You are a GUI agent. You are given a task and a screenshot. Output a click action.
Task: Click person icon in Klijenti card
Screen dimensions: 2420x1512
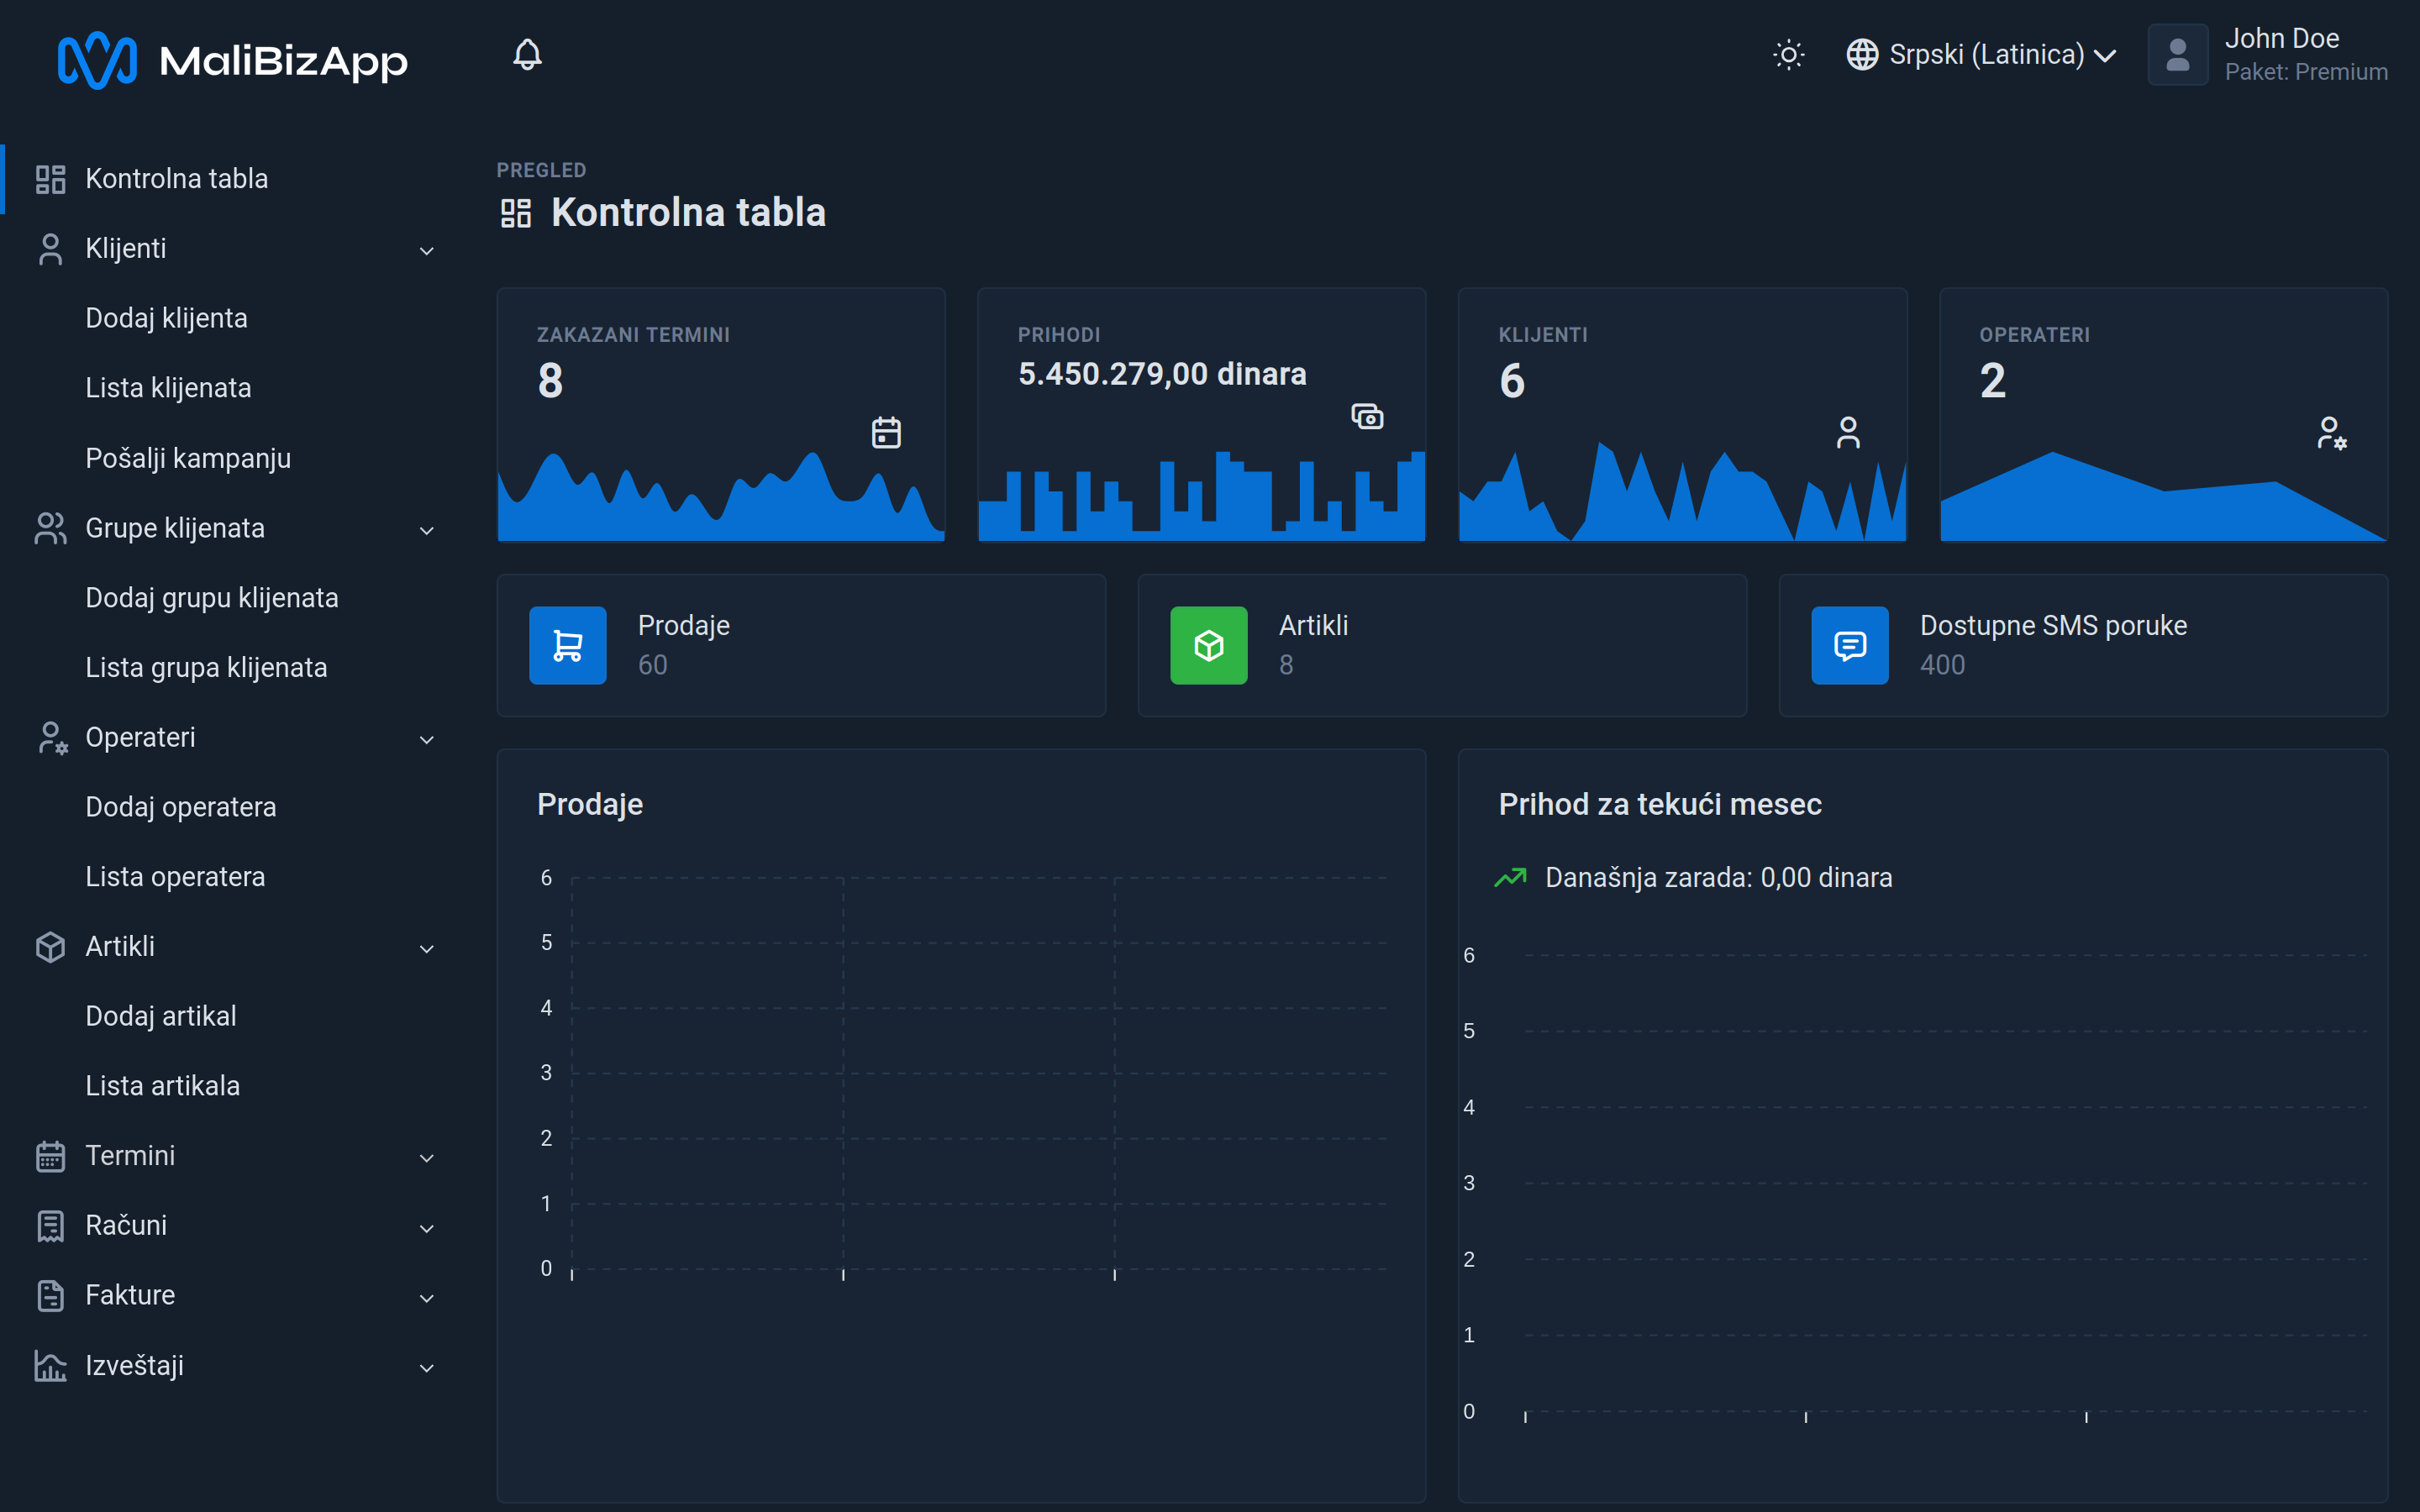click(x=1848, y=433)
